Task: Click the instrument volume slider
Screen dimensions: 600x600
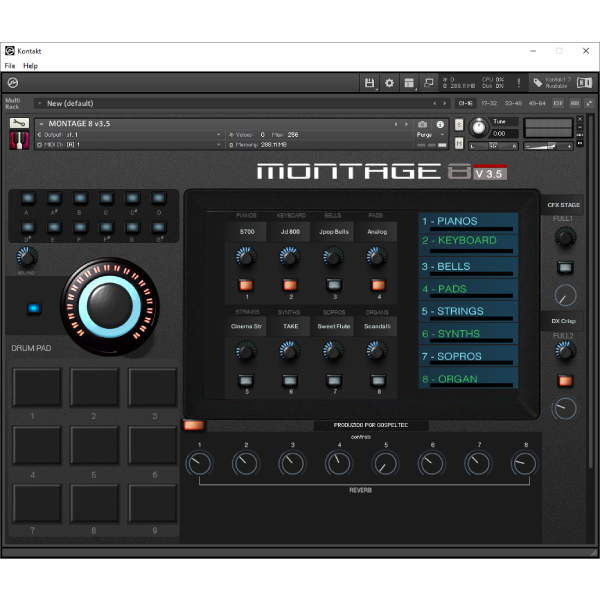Action: [548, 146]
